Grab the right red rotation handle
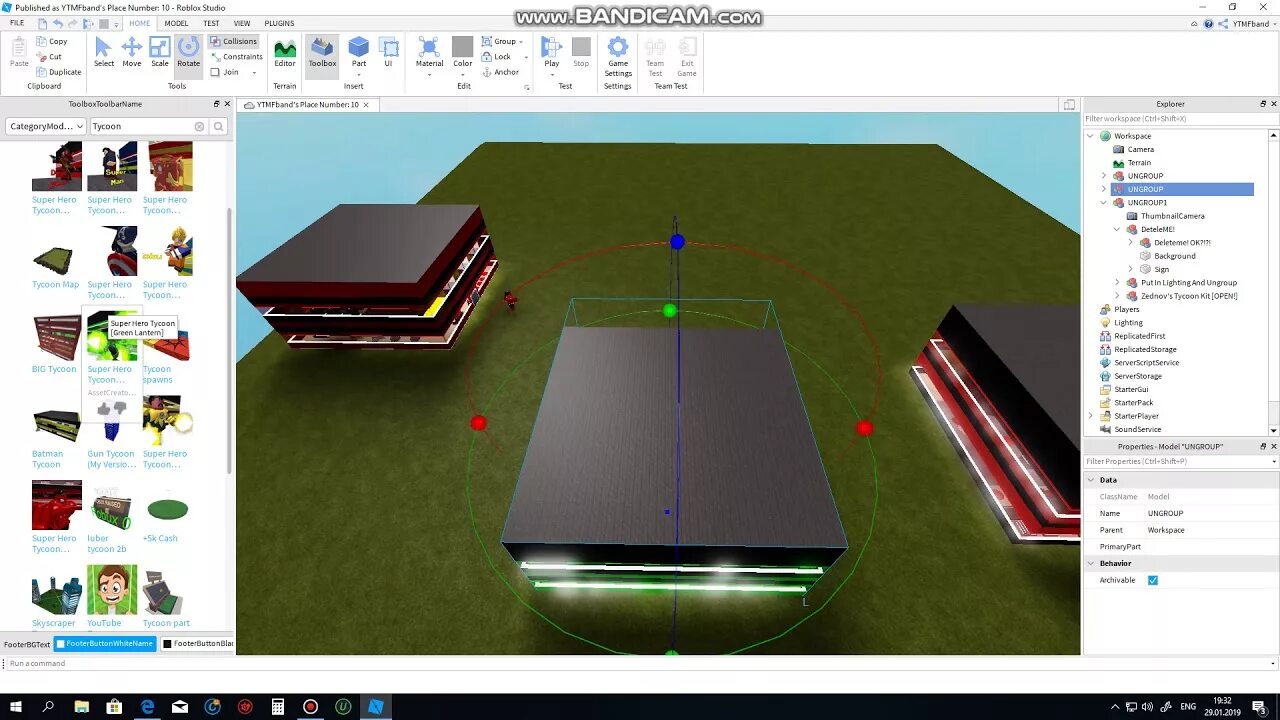The image size is (1280, 720). tap(865, 428)
